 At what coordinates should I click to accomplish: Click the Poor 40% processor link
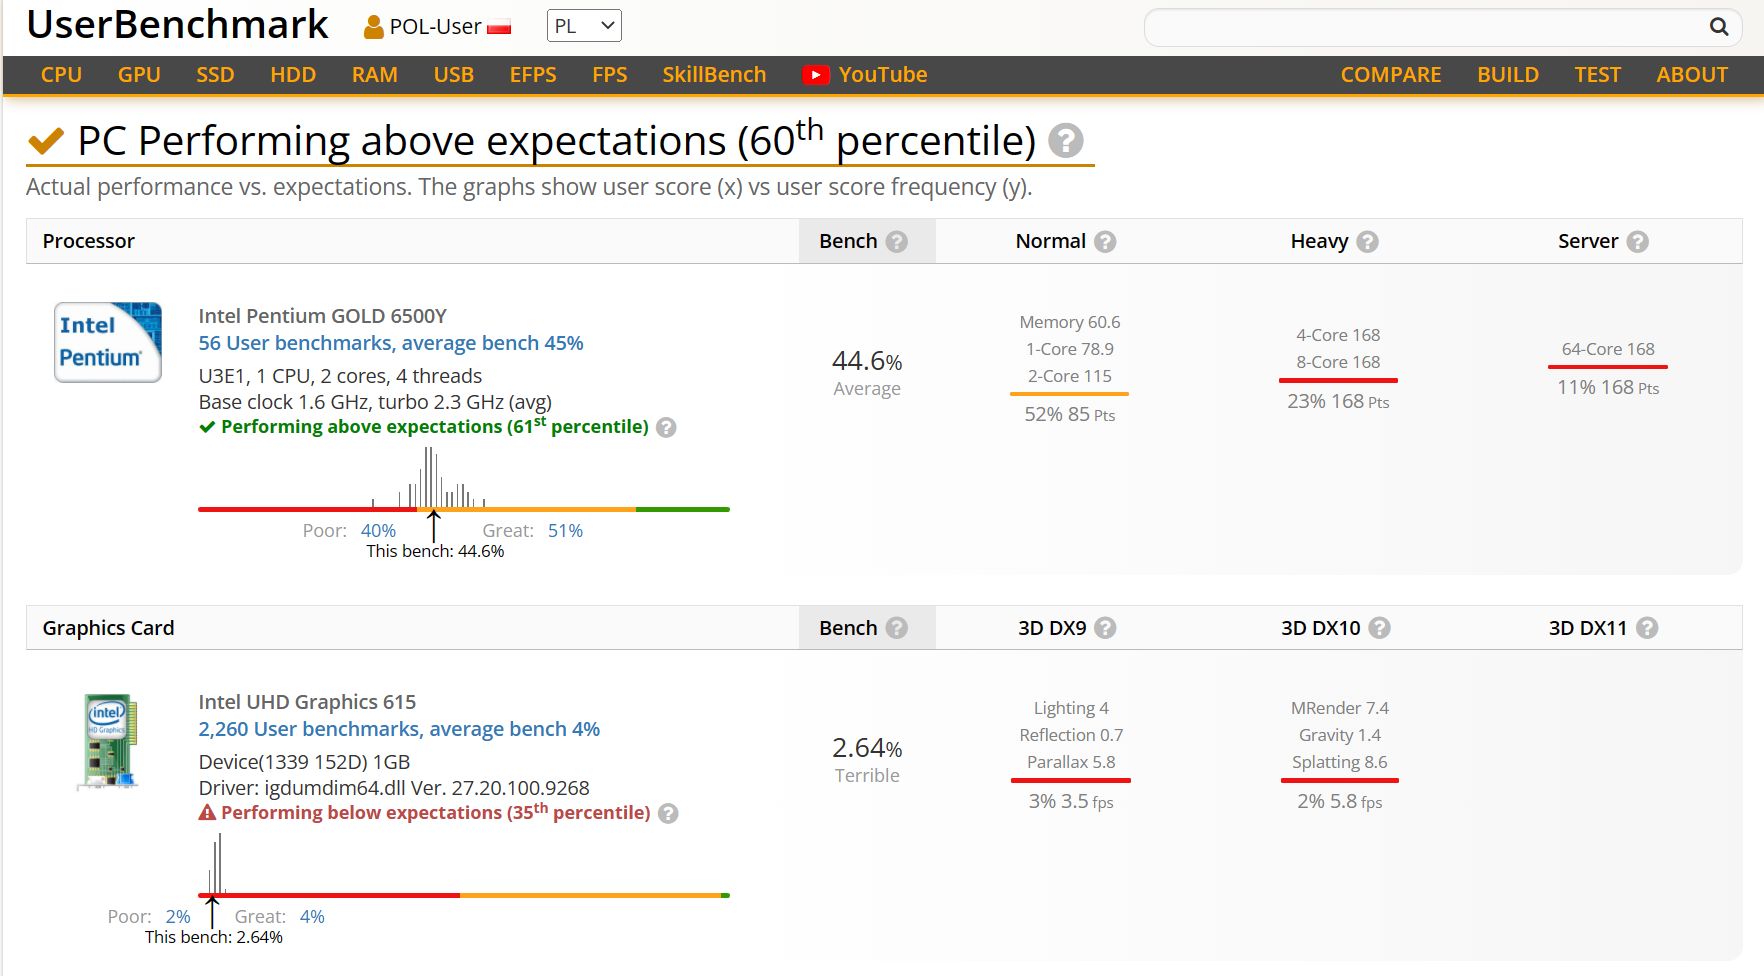378,531
